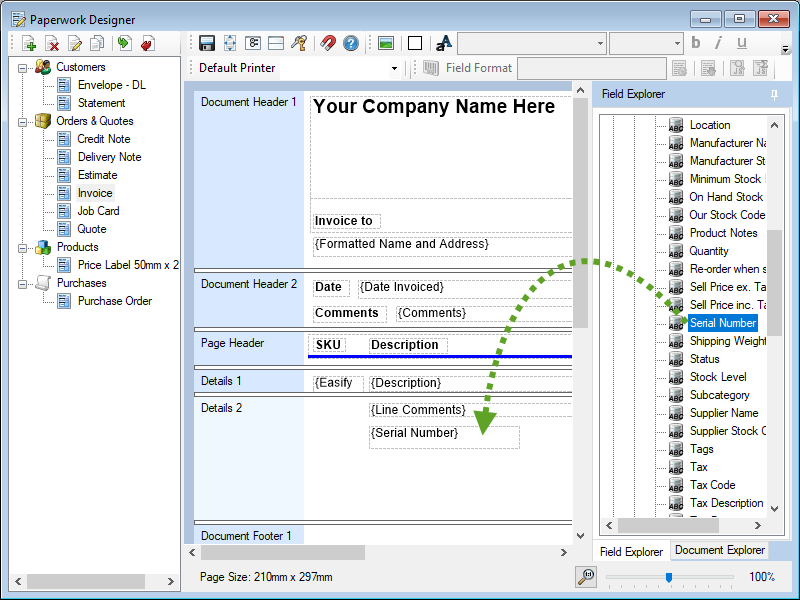The height and width of the screenshot is (600, 800).
Task: Switch to the Document Explorer tab
Action: point(719,550)
